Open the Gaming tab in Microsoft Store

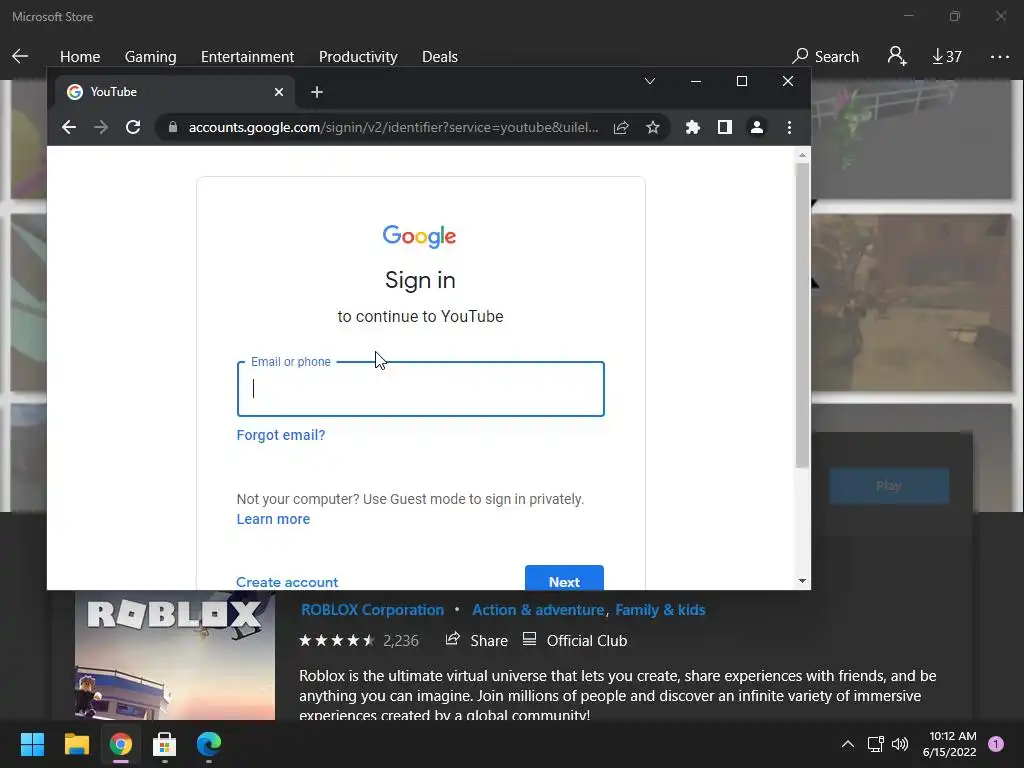click(150, 57)
